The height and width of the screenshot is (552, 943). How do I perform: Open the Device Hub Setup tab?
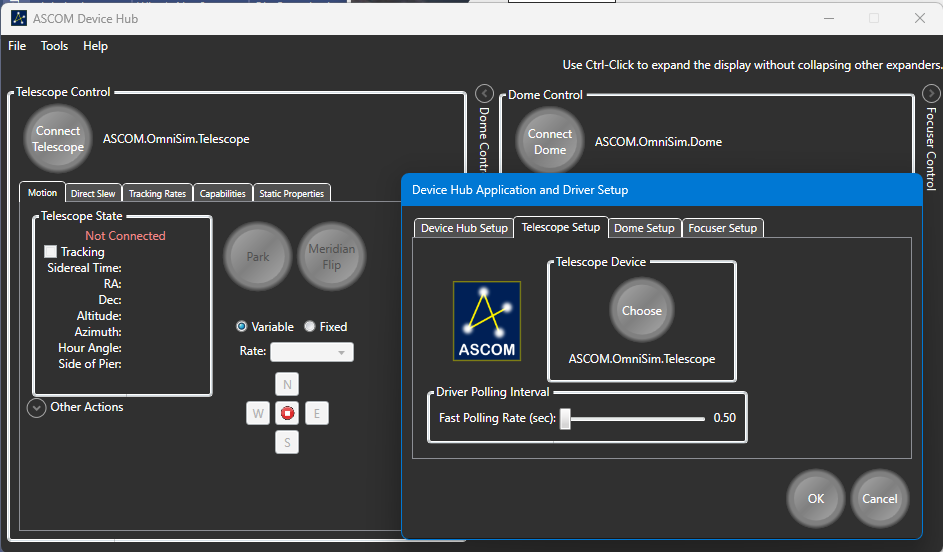[x=464, y=228]
